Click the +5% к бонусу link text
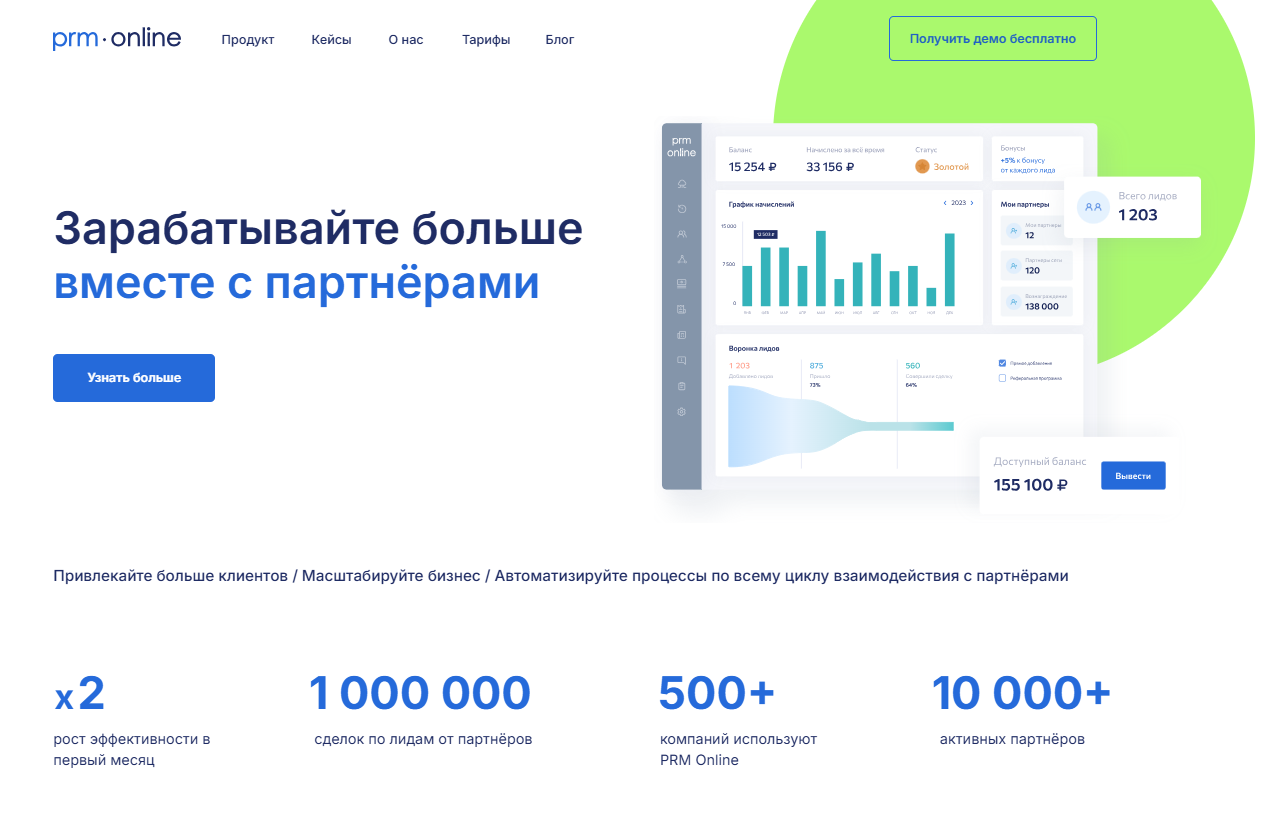 pyautogui.click(x=1022, y=160)
